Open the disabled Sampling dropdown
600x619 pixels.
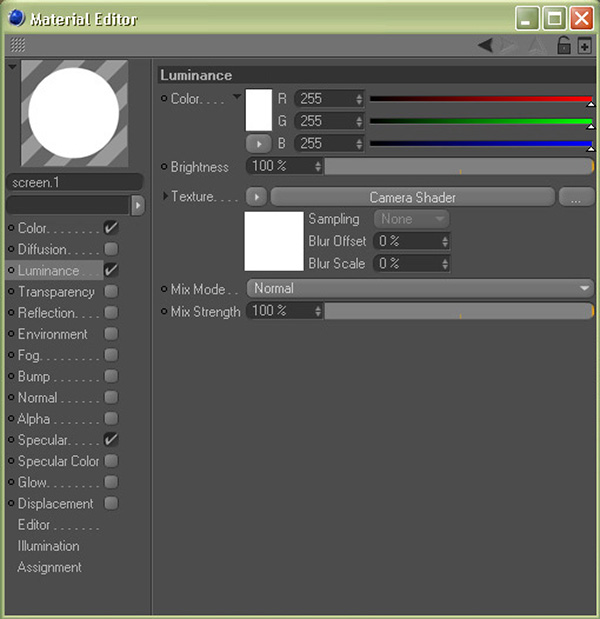click(411, 219)
